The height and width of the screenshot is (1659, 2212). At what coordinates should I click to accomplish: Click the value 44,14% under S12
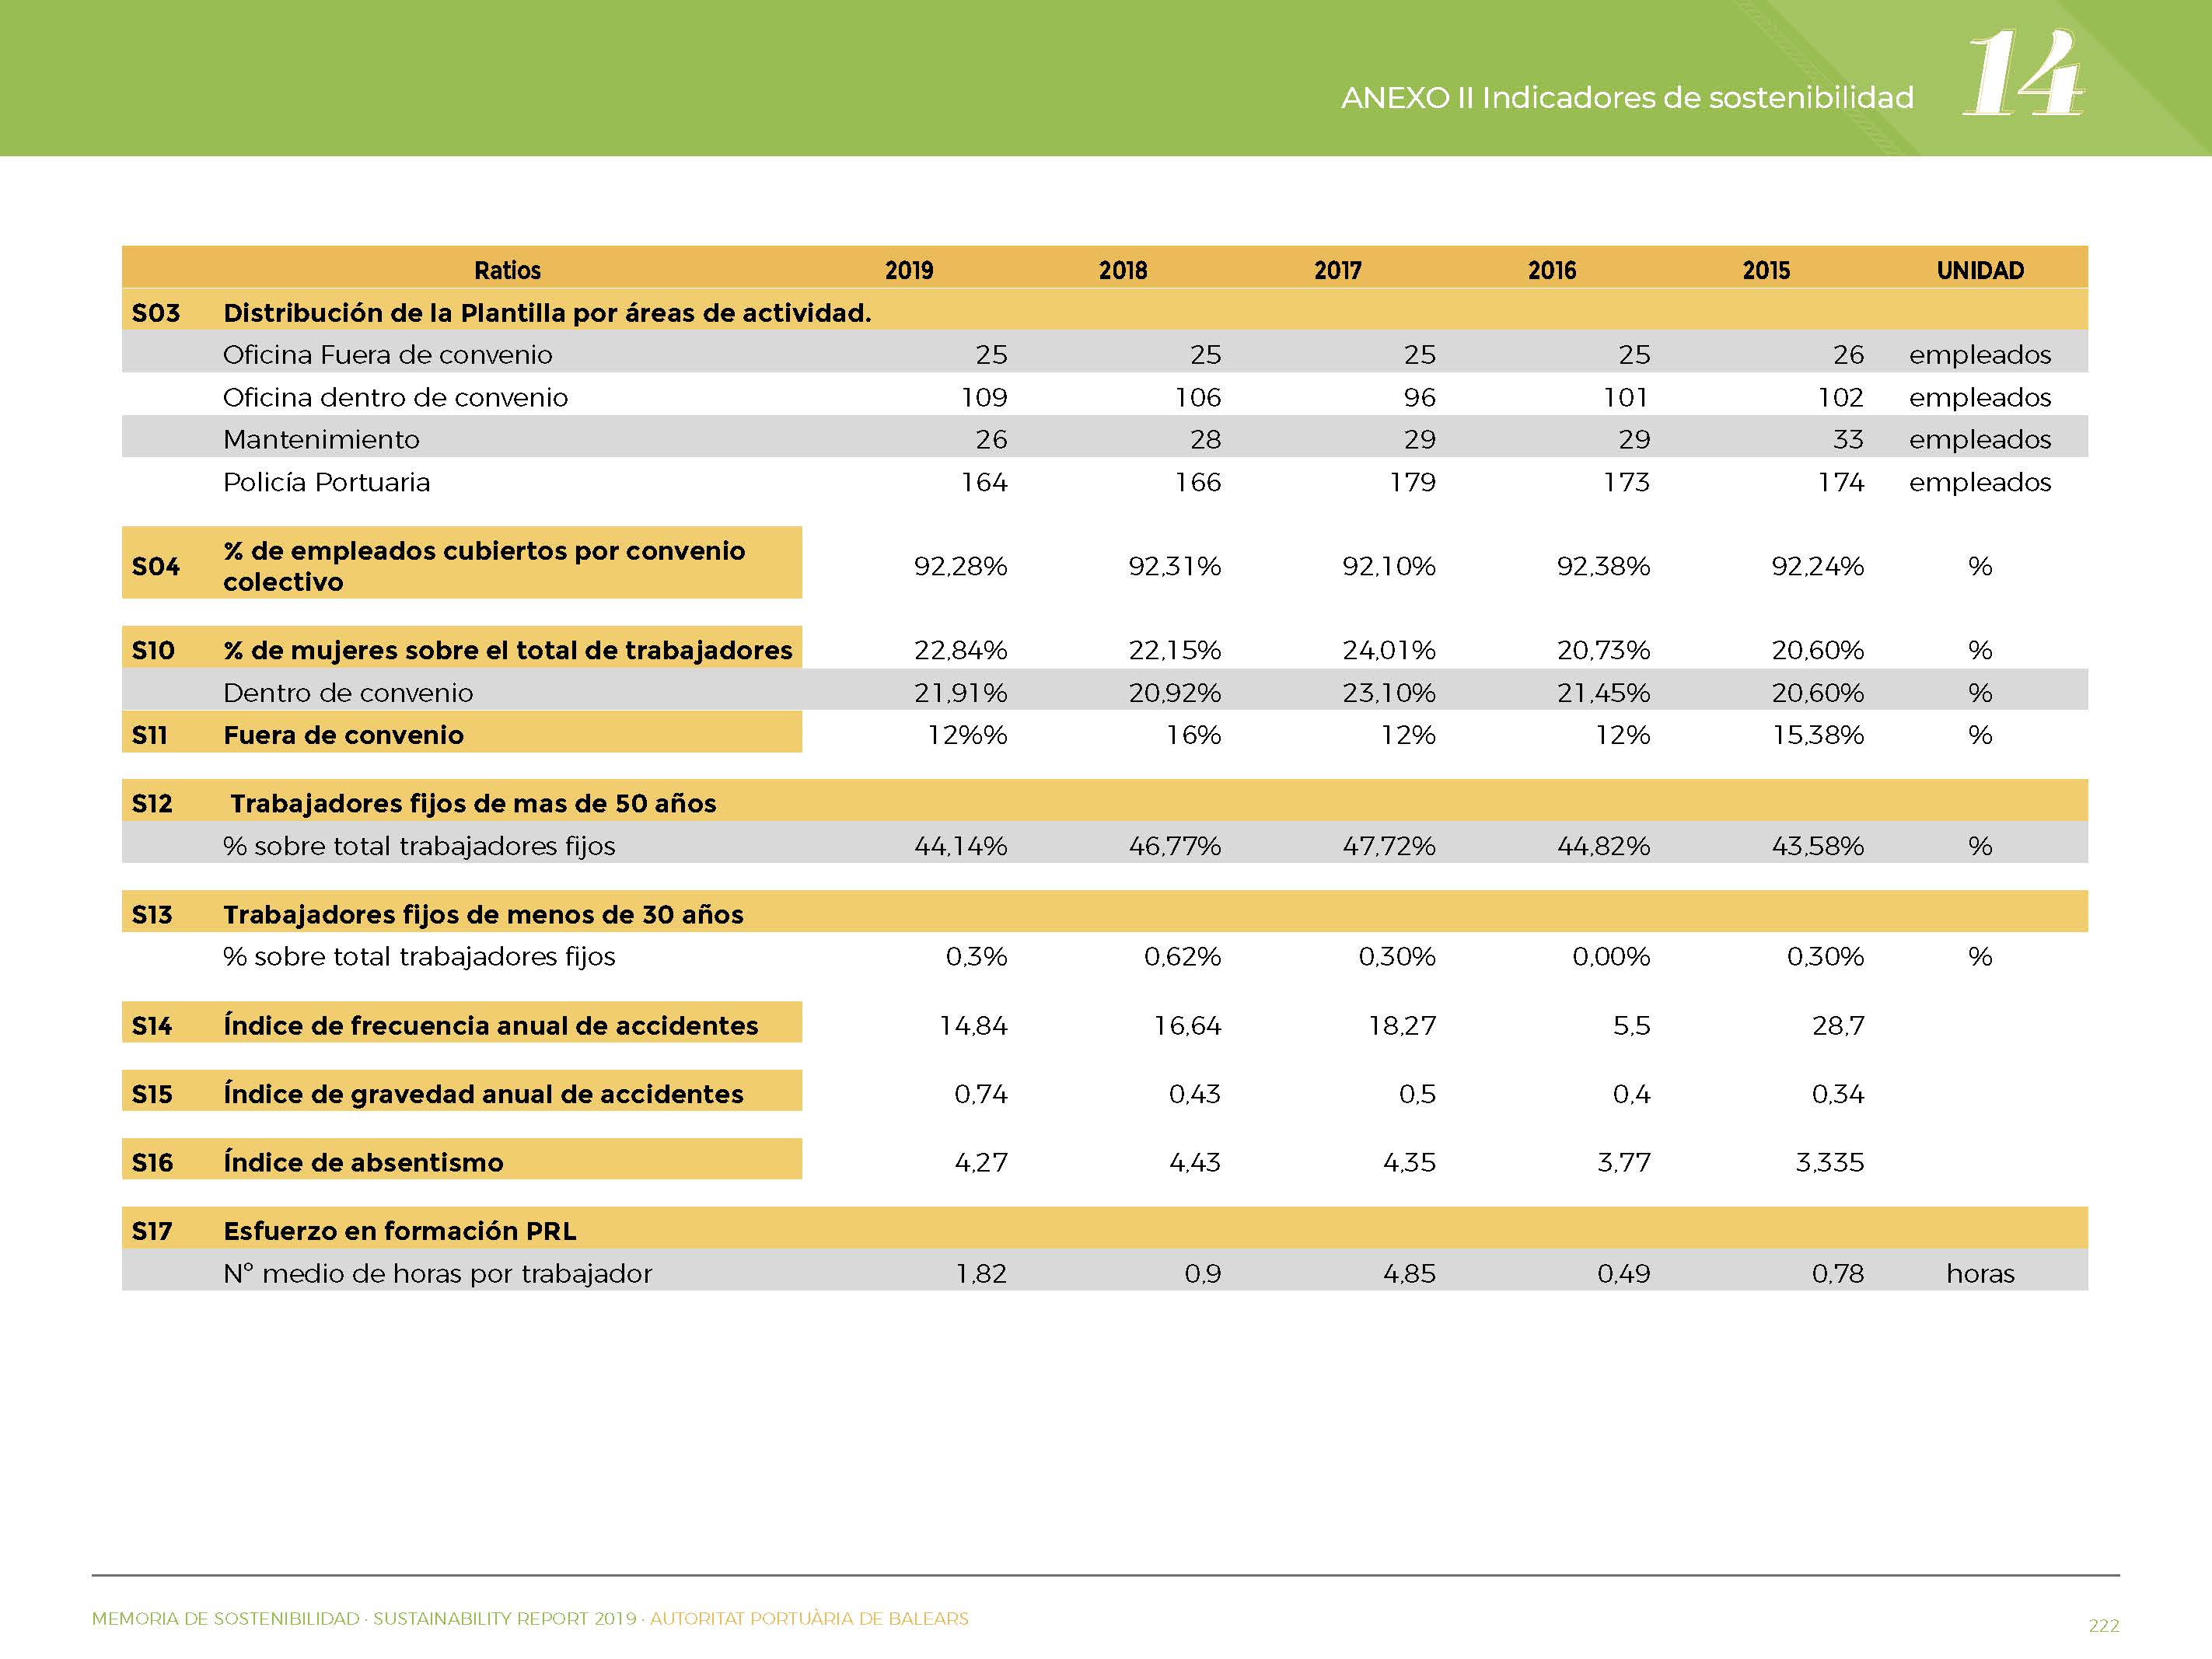[x=960, y=846]
